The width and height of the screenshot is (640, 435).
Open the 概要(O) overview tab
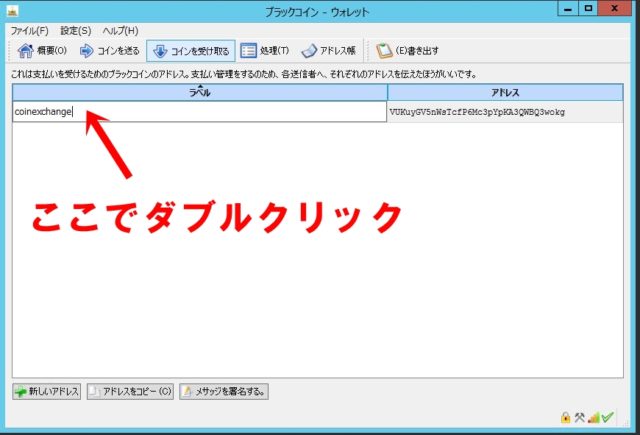click(x=42, y=51)
